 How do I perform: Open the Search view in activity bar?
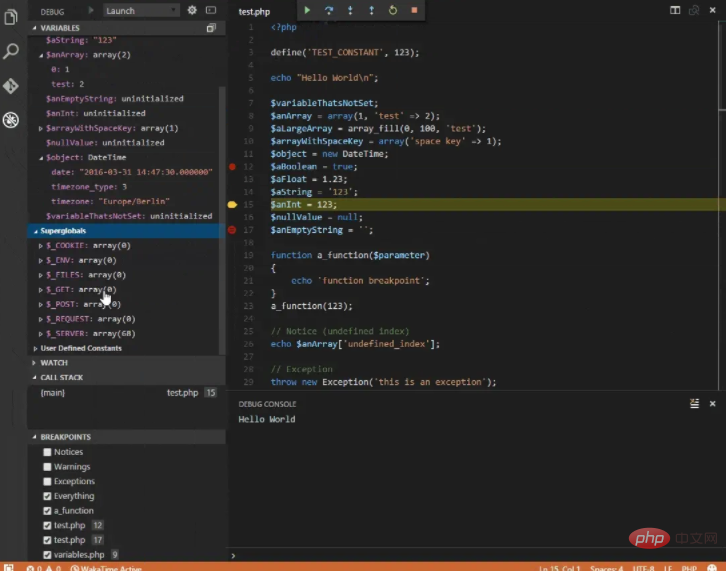coord(11,51)
